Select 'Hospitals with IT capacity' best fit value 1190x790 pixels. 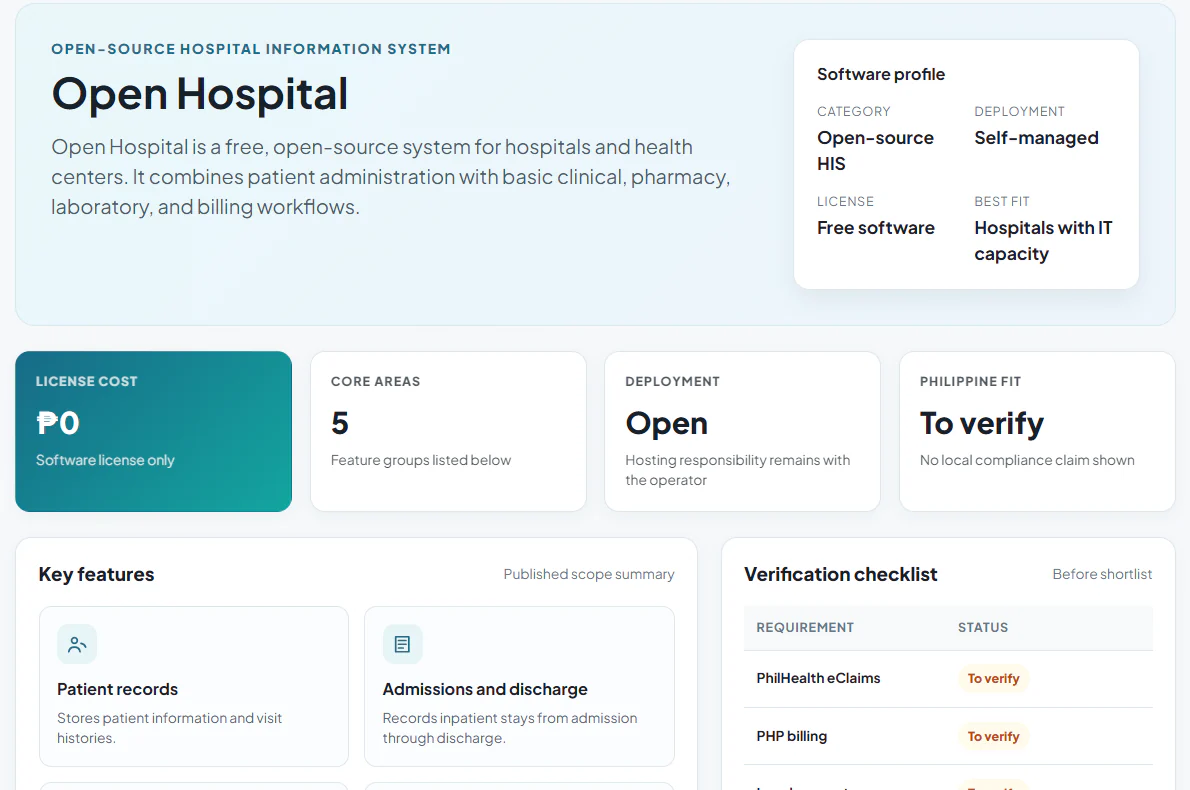click(1043, 241)
